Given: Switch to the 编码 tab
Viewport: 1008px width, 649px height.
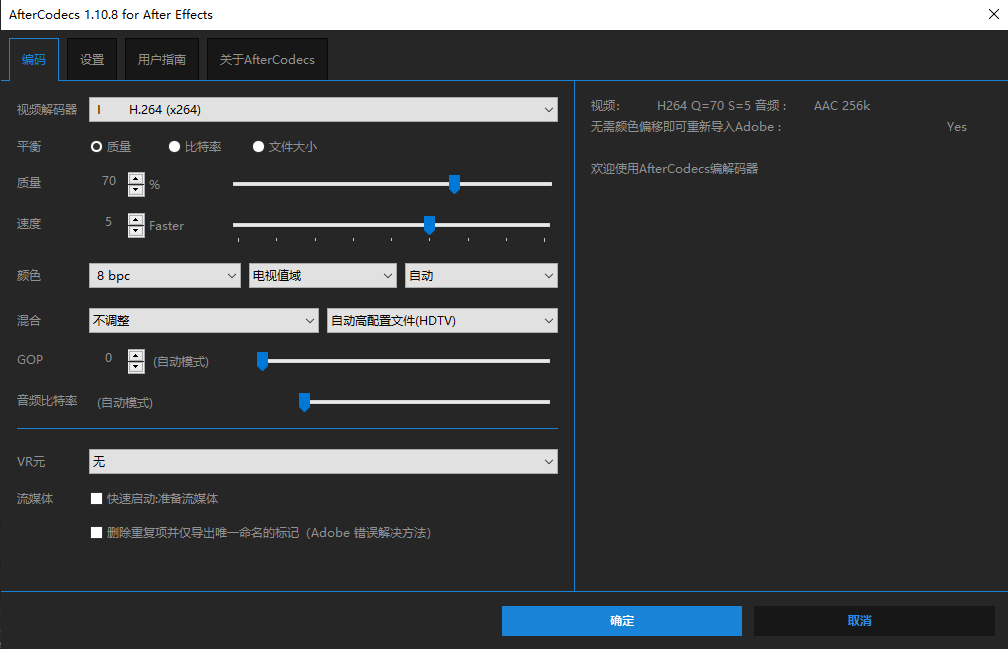Looking at the screenshot, I should [x=33, y=60].
